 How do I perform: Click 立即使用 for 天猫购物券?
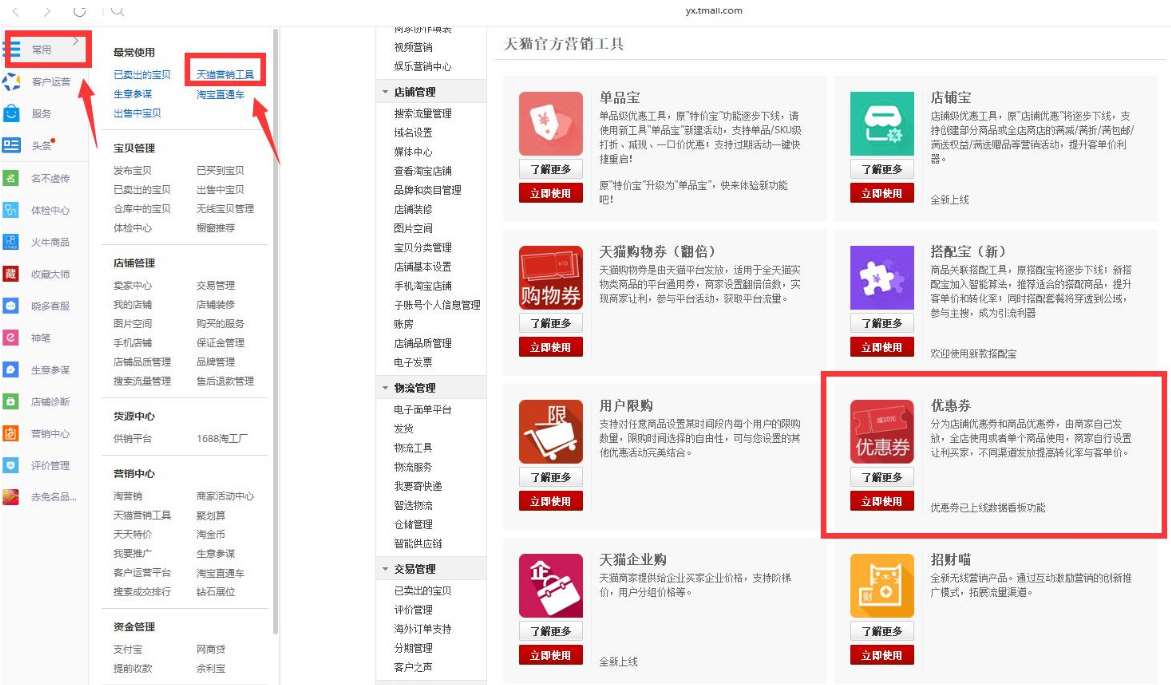[x=551, y=347]
